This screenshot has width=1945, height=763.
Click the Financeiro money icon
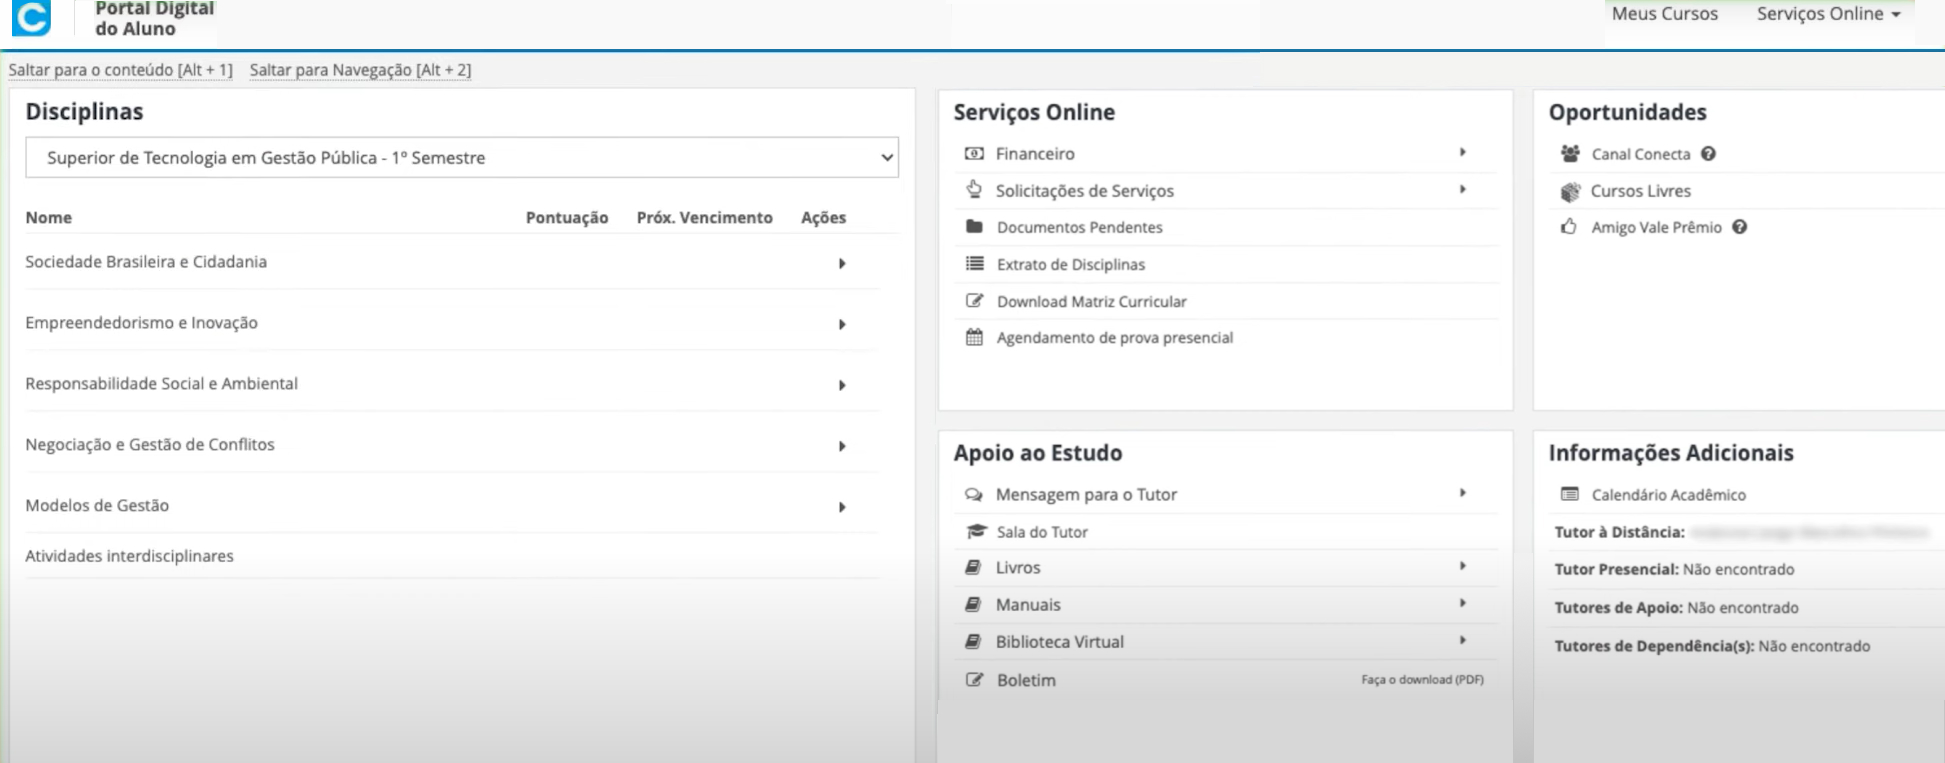[973, 154]
